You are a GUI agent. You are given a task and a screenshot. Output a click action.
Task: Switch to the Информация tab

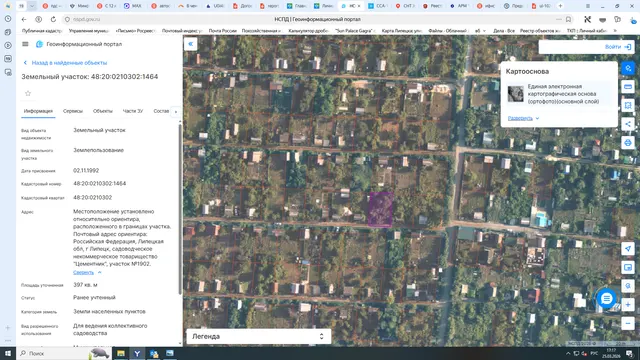tap(38, 111)
